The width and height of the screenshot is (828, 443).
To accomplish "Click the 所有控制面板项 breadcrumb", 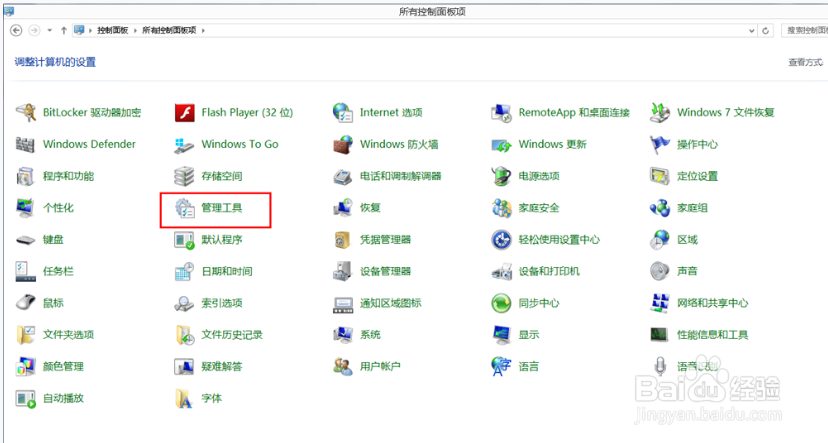I will pos(169,31).
